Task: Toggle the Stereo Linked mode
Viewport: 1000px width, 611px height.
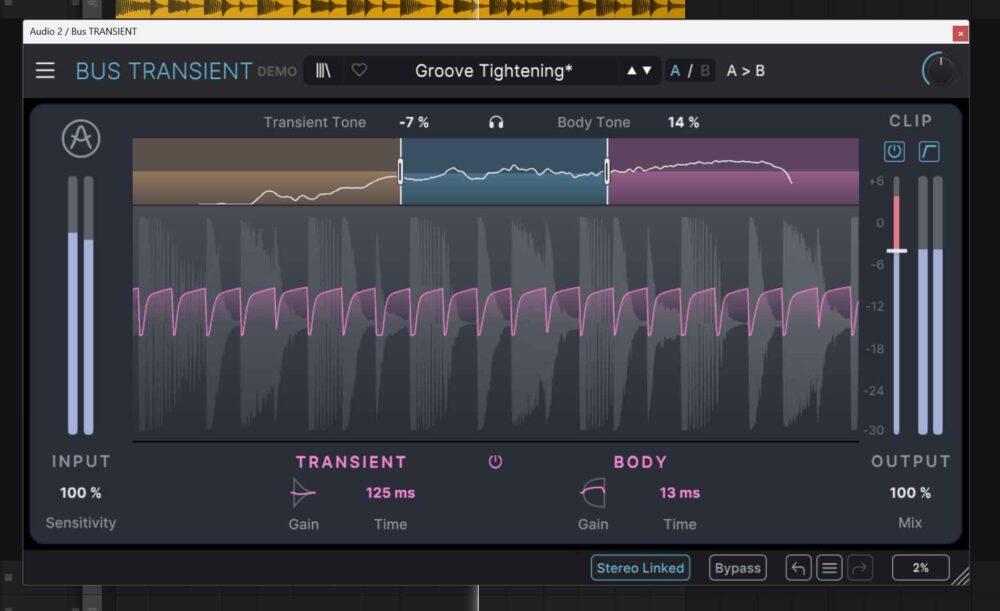Action: tap(640, 568)
